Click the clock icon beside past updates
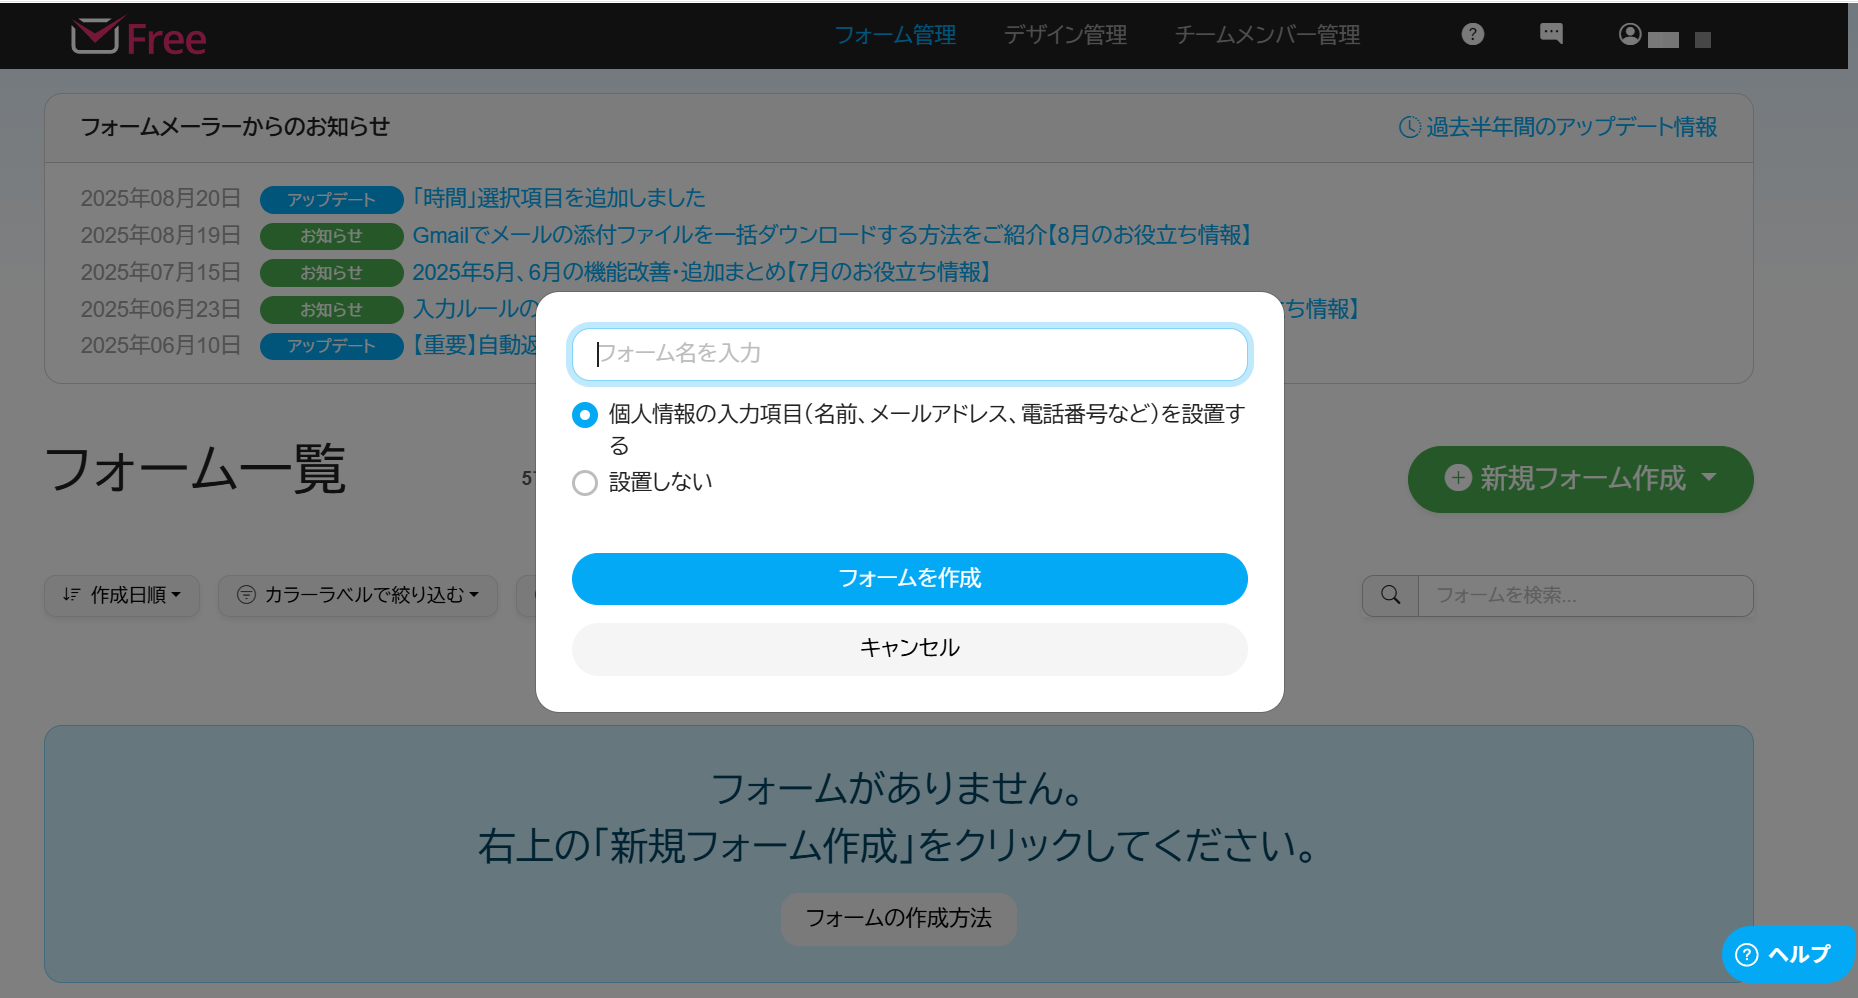This screenshot has width=1858, height=998. click(x=1409, y=127)
